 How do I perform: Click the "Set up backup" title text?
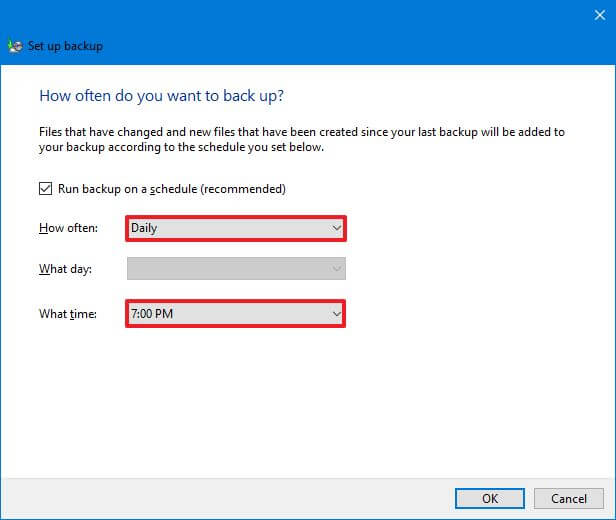coord(65,46)
